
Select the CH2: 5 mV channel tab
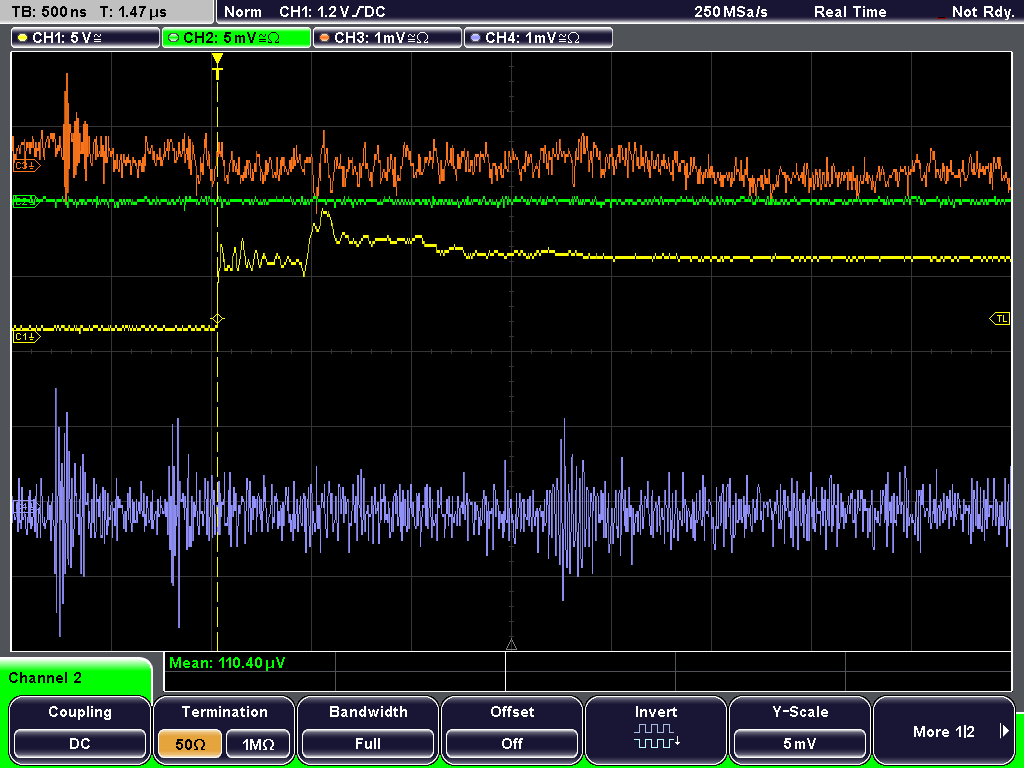coord(236,38)
